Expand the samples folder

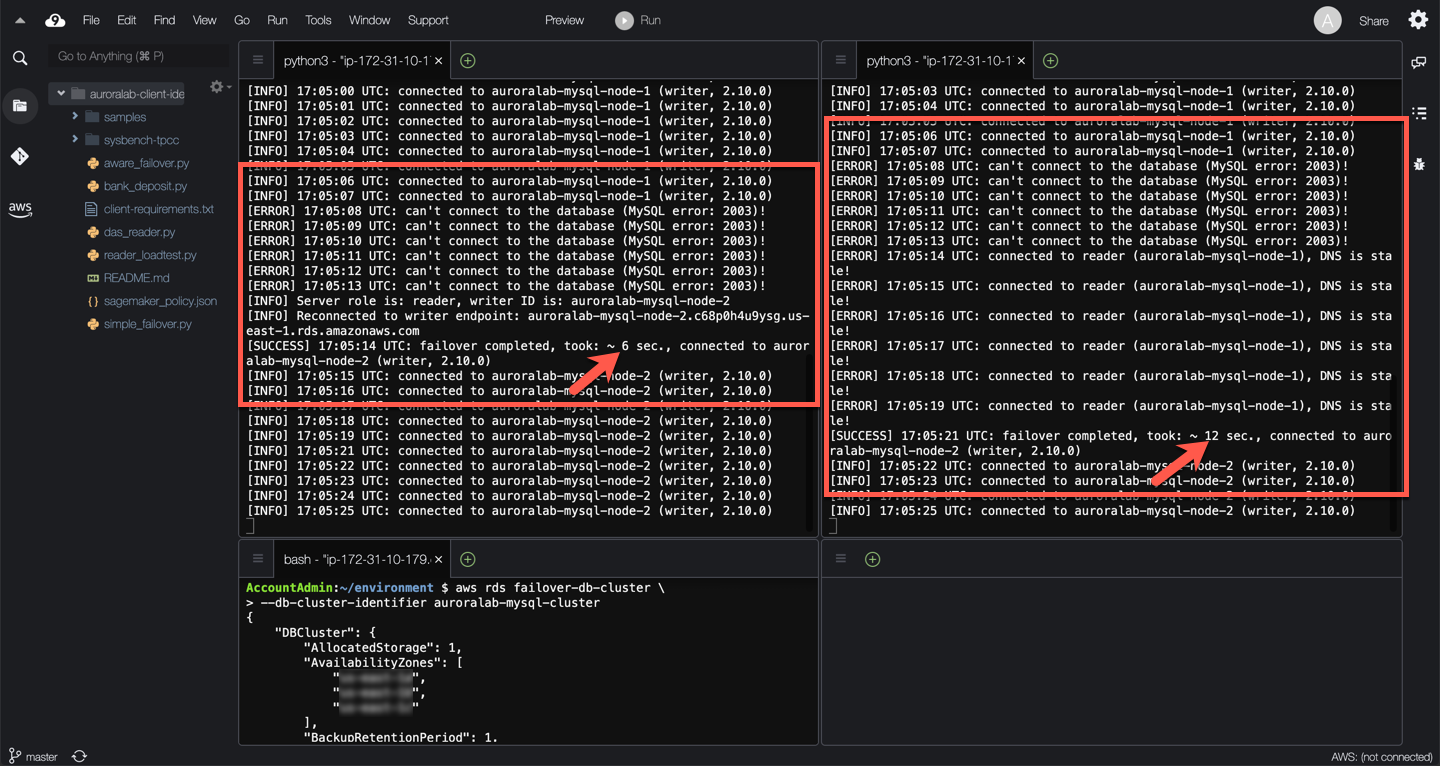(75, 117)
